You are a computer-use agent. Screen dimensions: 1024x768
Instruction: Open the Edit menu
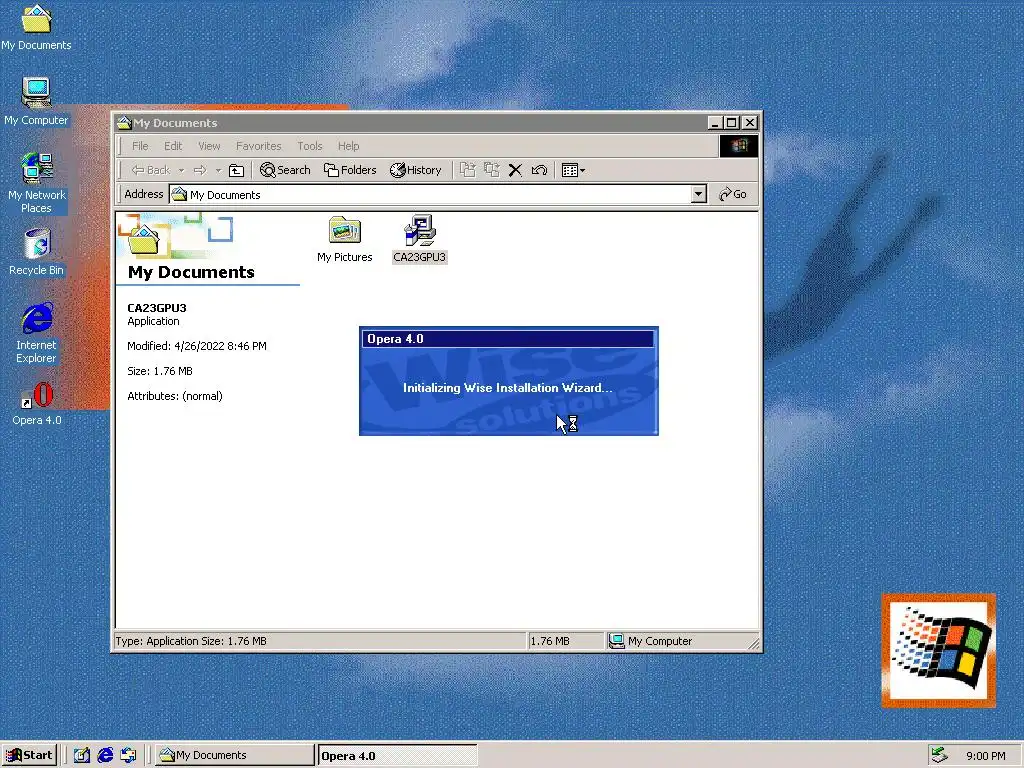coord(172,146)
